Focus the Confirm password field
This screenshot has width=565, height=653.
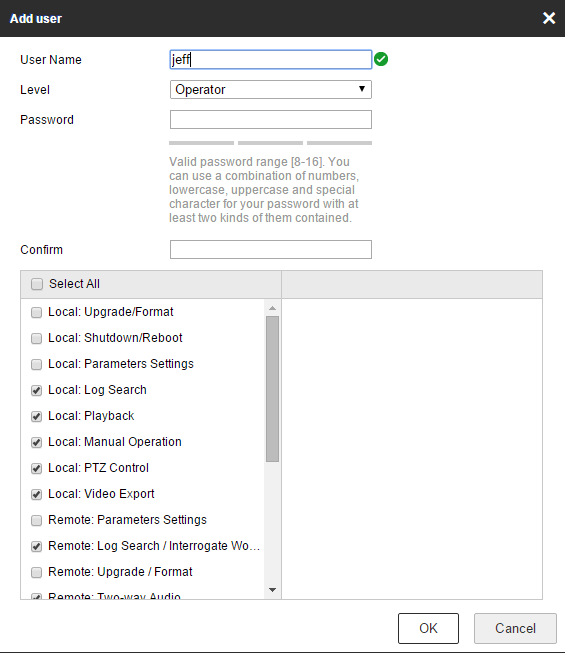tap(271, 249)
